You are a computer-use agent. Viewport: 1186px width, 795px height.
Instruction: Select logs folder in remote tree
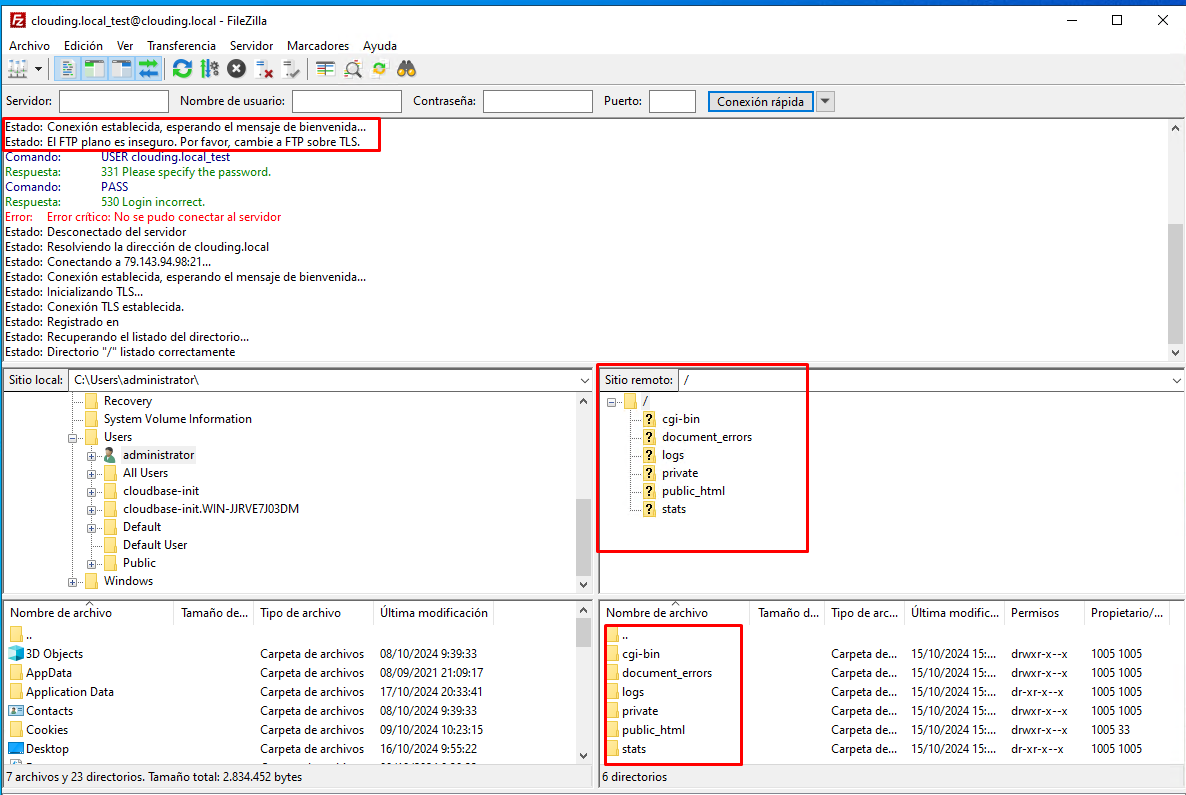click(672, 455)
